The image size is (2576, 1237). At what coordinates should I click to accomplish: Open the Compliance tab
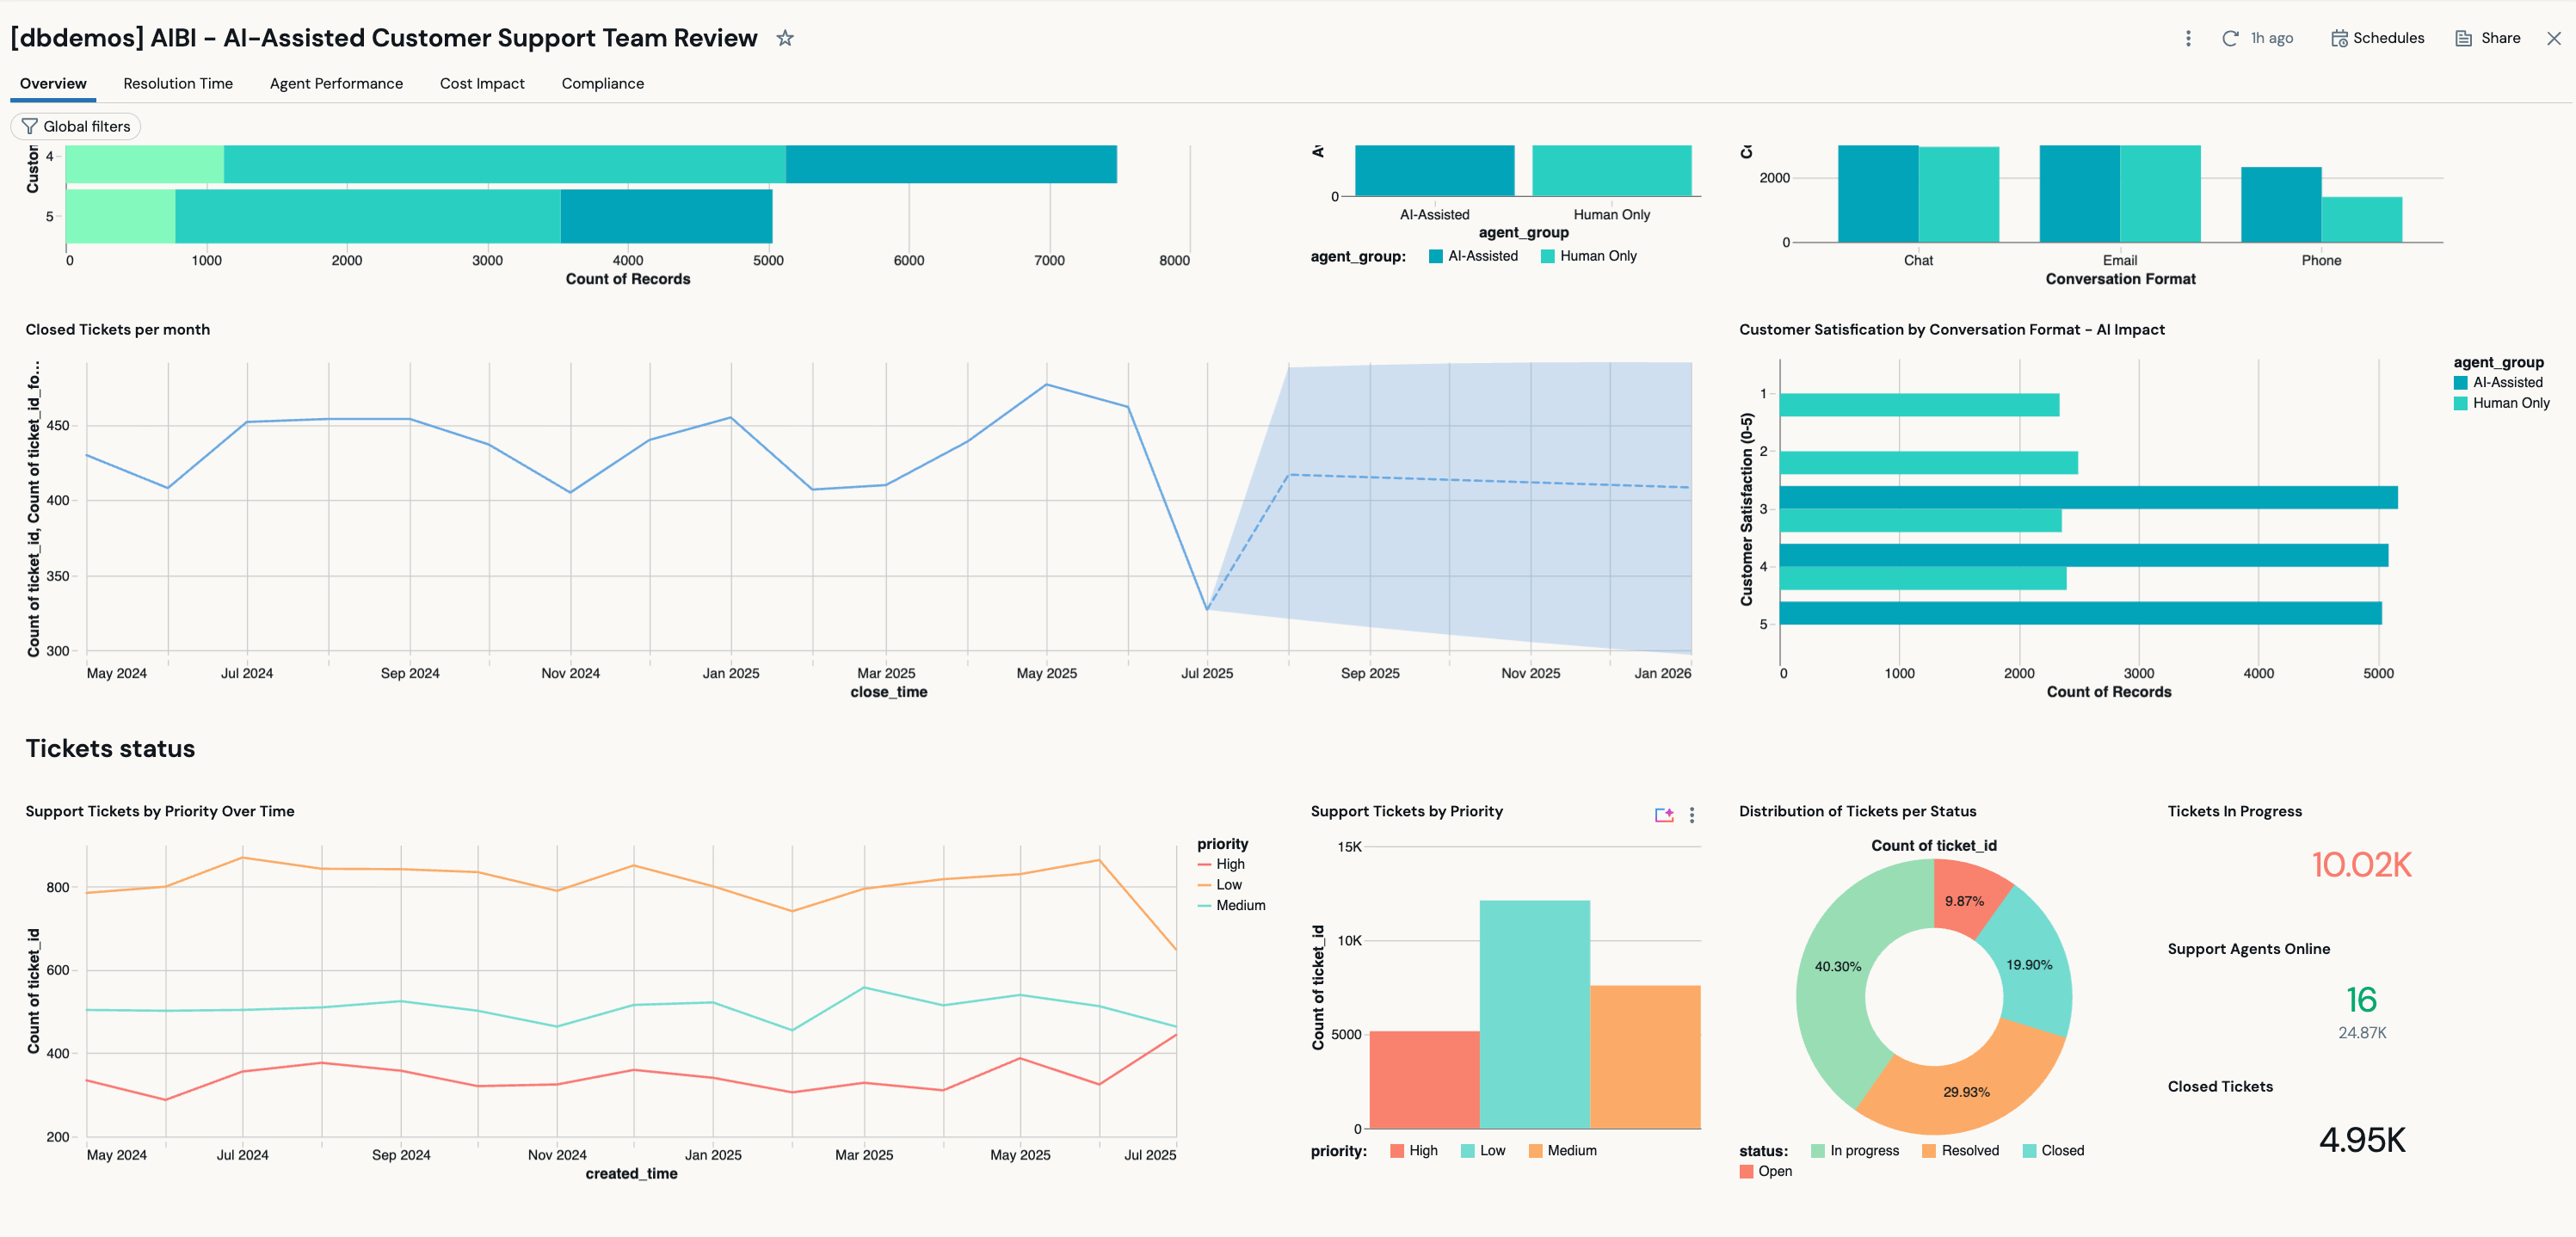[602, 83]
